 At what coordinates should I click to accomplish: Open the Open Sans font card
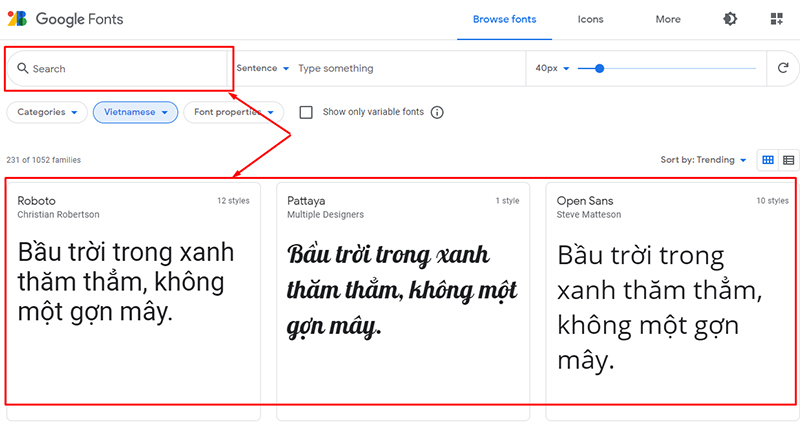pos(672,301)
